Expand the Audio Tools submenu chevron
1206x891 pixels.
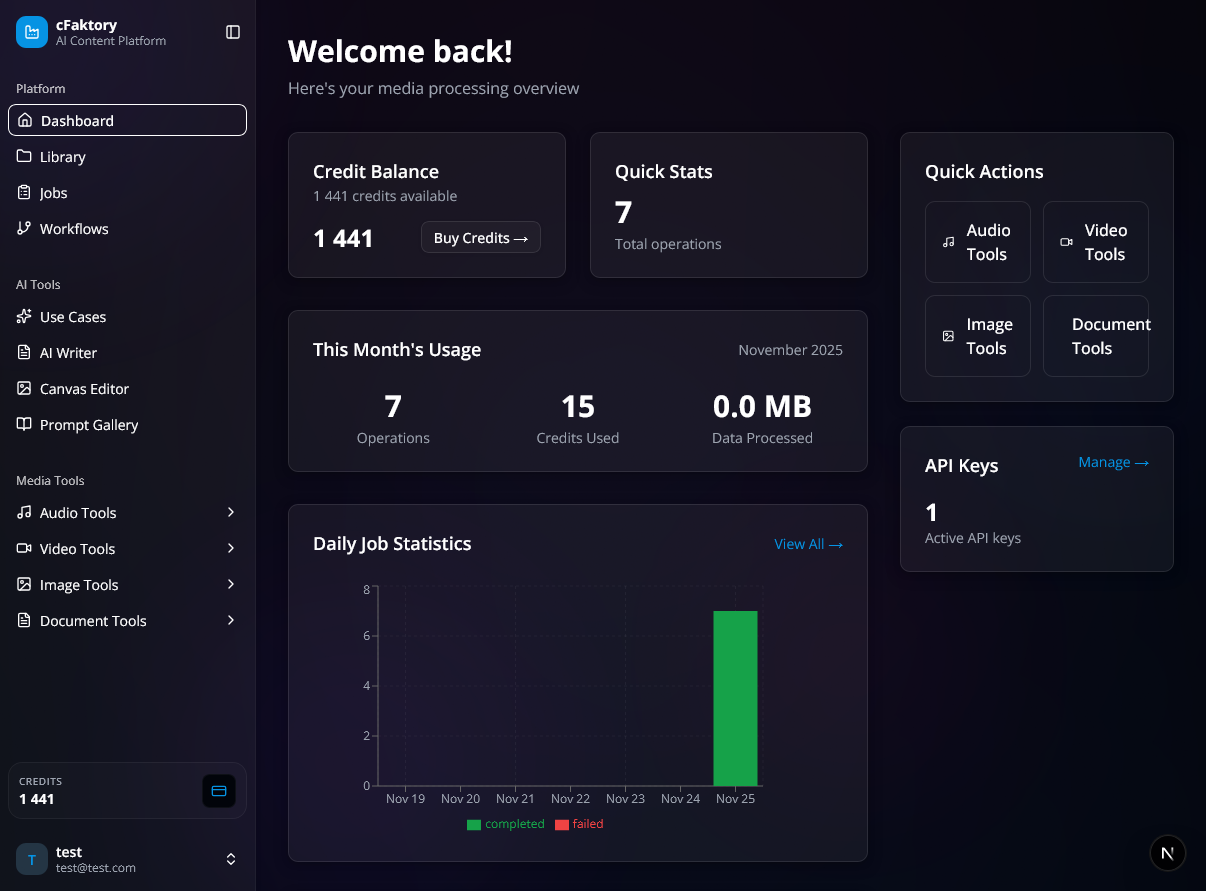[231, 512]
